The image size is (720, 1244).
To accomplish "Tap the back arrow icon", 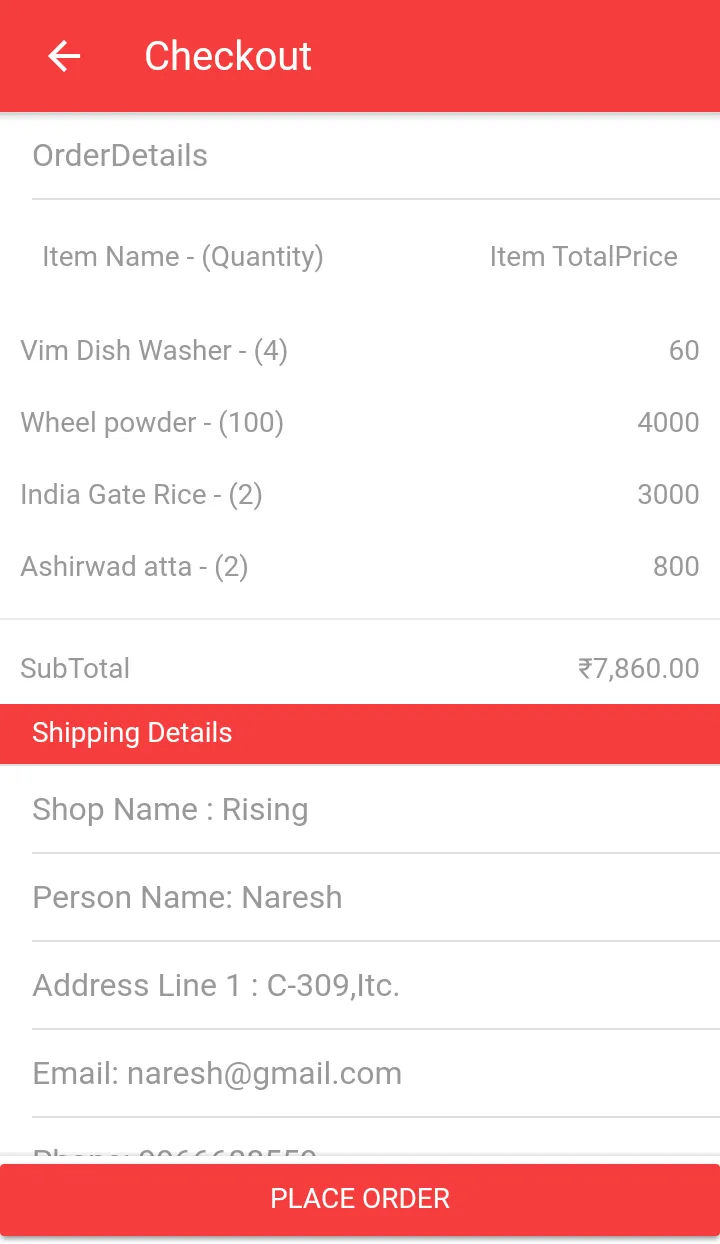I will point(64,56).
